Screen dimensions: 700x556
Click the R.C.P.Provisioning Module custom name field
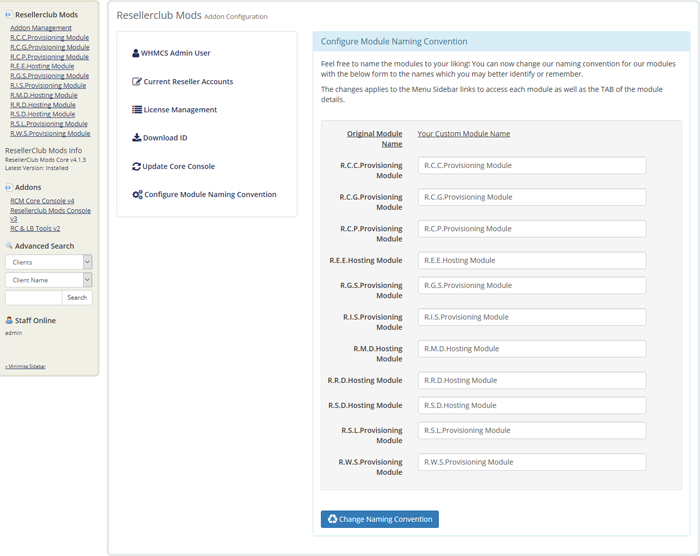pyautogui.click(x=532, y=229)
